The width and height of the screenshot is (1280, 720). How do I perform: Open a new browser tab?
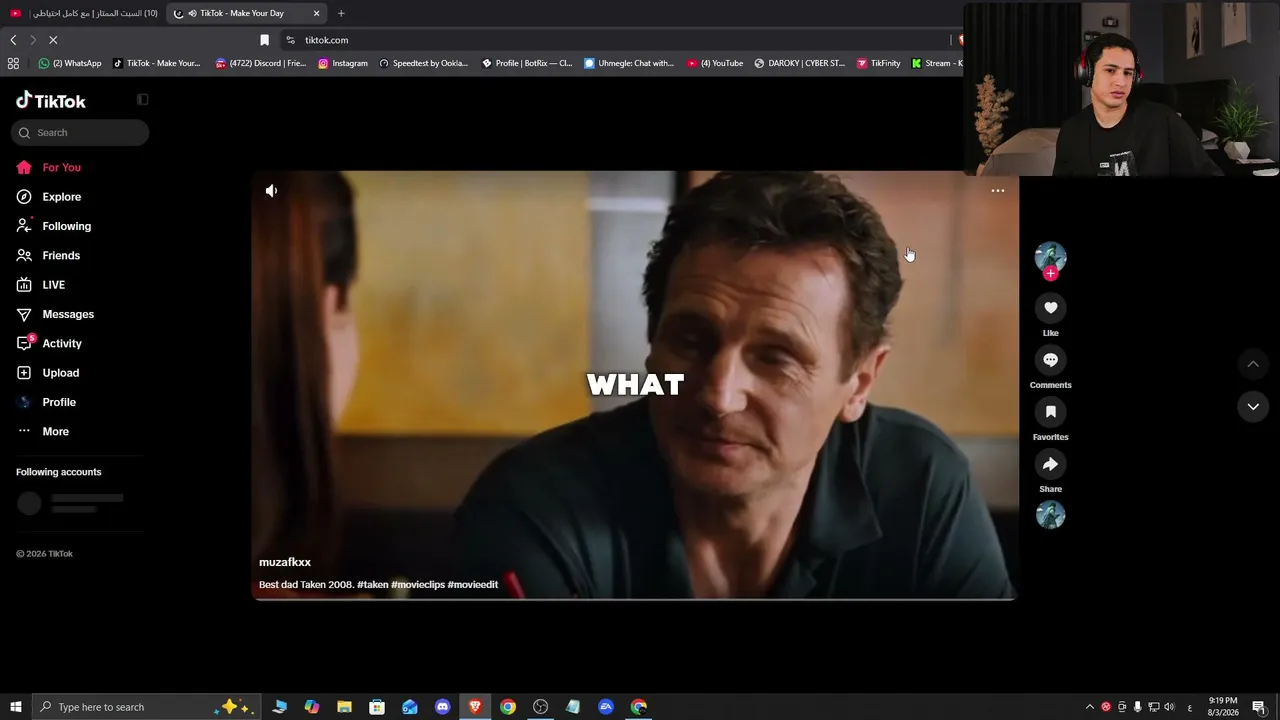coord(341,13)
